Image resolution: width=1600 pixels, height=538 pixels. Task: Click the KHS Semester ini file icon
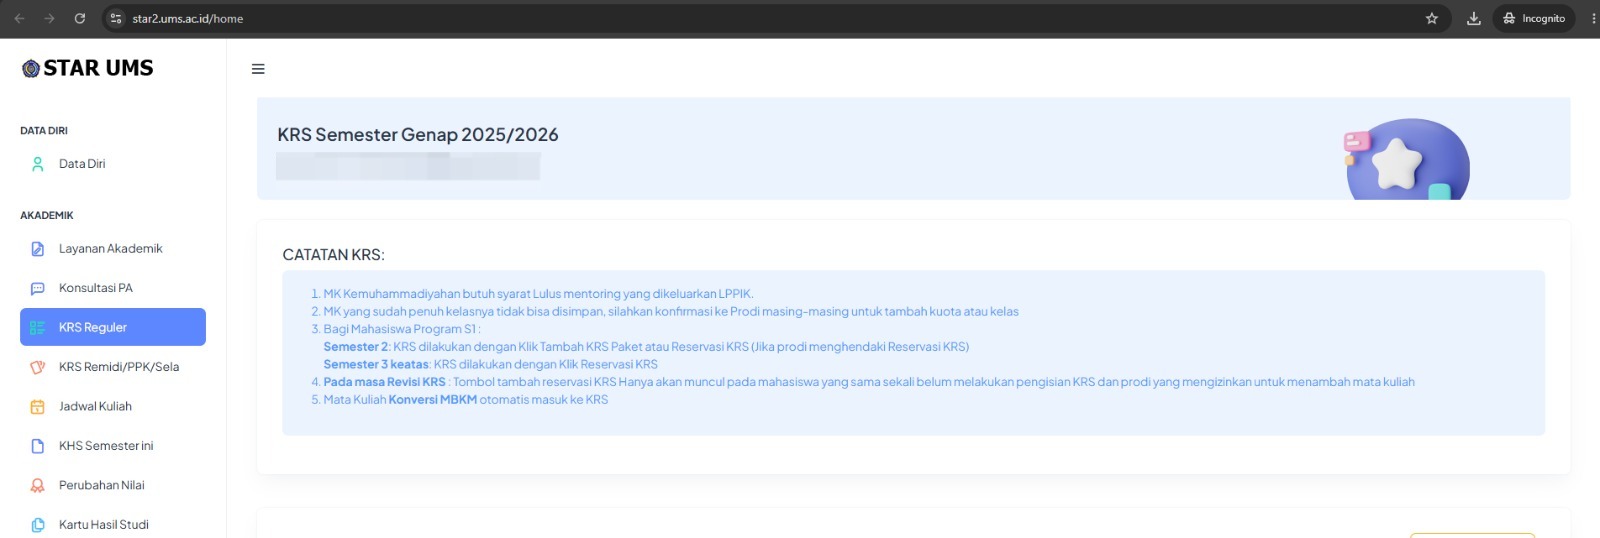click(x=38, y=446)
